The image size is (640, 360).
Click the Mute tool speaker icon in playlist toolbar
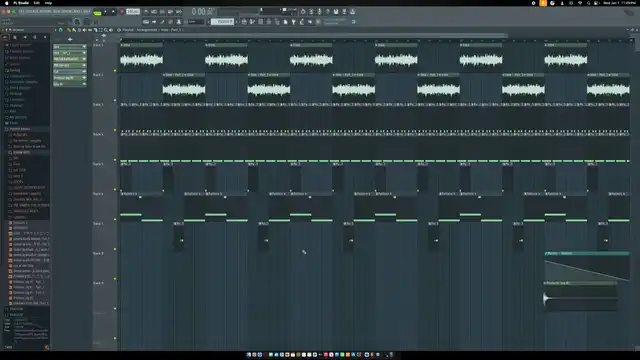(84, 30)
